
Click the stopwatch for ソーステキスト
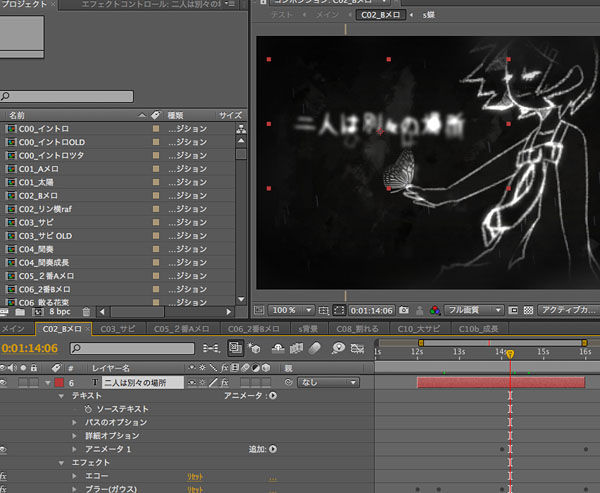click(88, 409)
